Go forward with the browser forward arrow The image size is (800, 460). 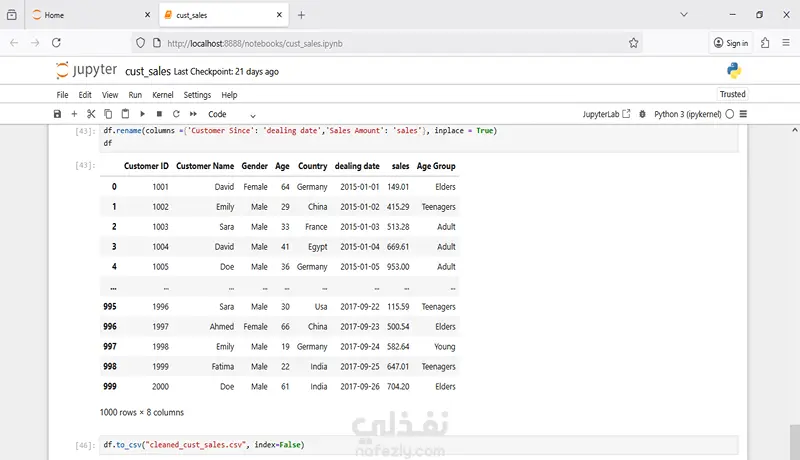click(x=35, y=43)
